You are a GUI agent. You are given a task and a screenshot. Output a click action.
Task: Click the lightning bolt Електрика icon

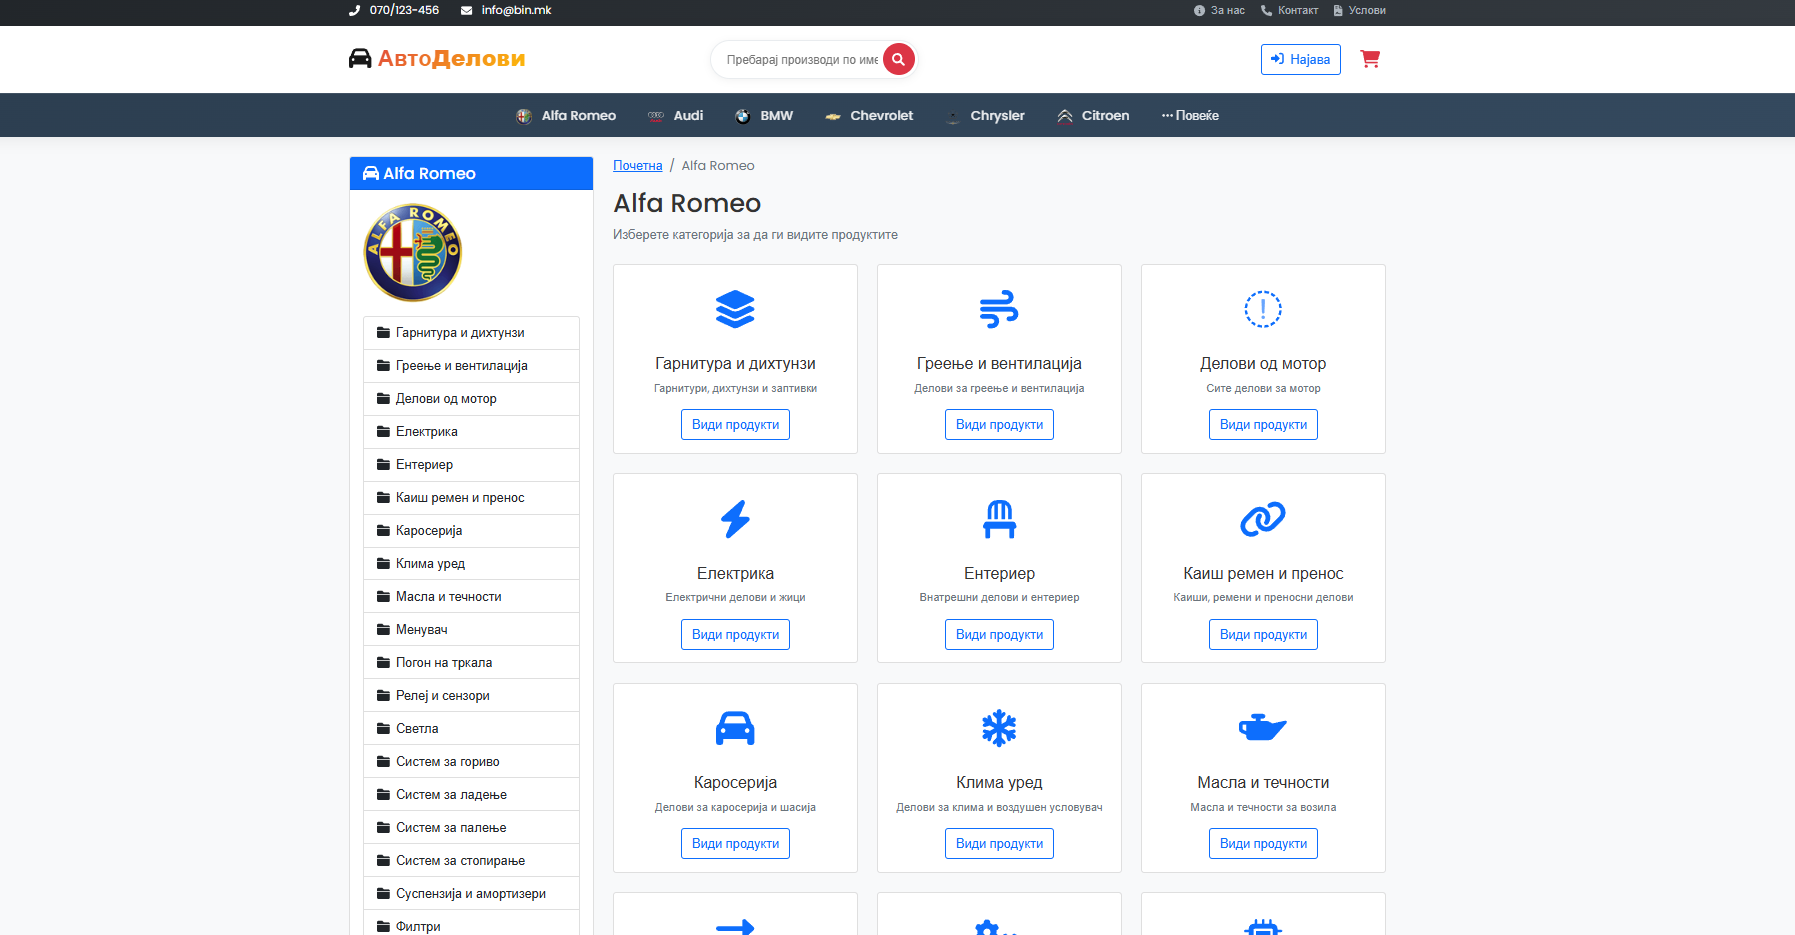[x=735, y=519]
